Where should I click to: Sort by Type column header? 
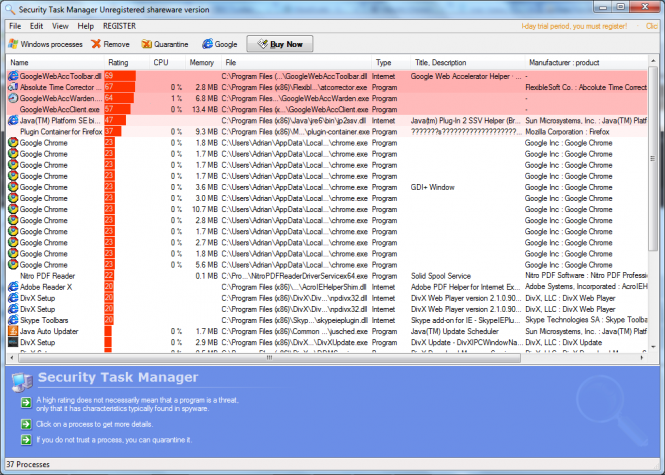pyautogui.click(x=391, y=63)
